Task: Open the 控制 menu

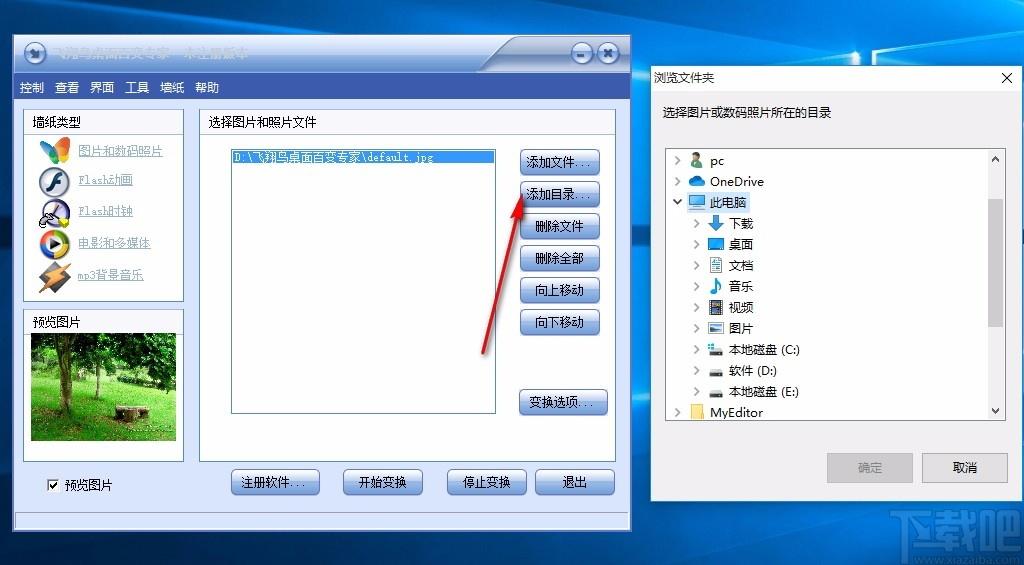Action: [31, 88]
